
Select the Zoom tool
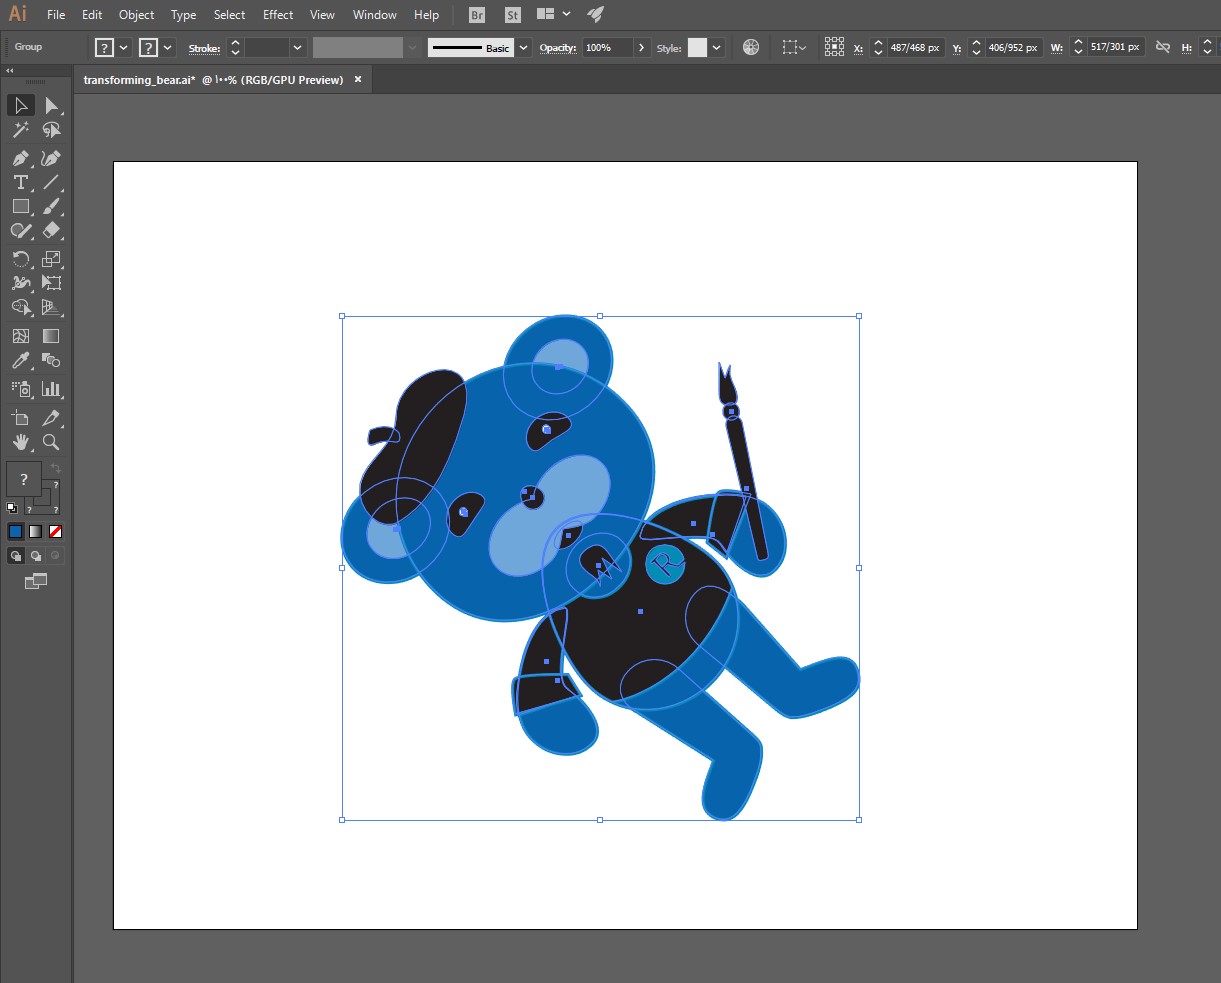tap(52, 442)
